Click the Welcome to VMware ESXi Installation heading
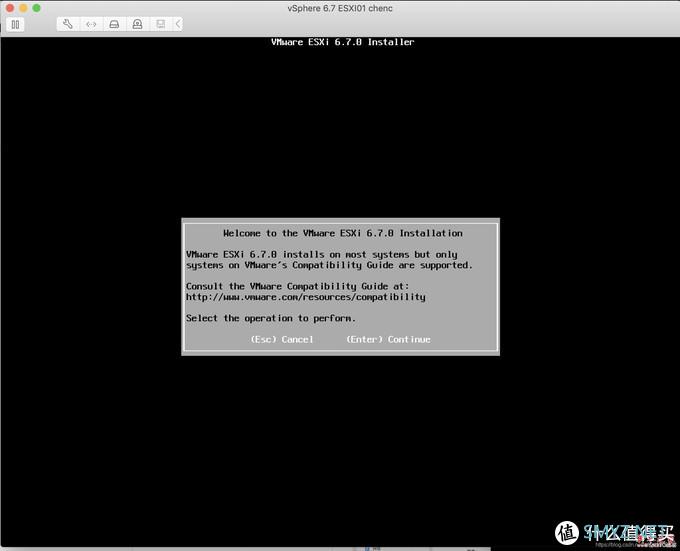 coord(343,233)
